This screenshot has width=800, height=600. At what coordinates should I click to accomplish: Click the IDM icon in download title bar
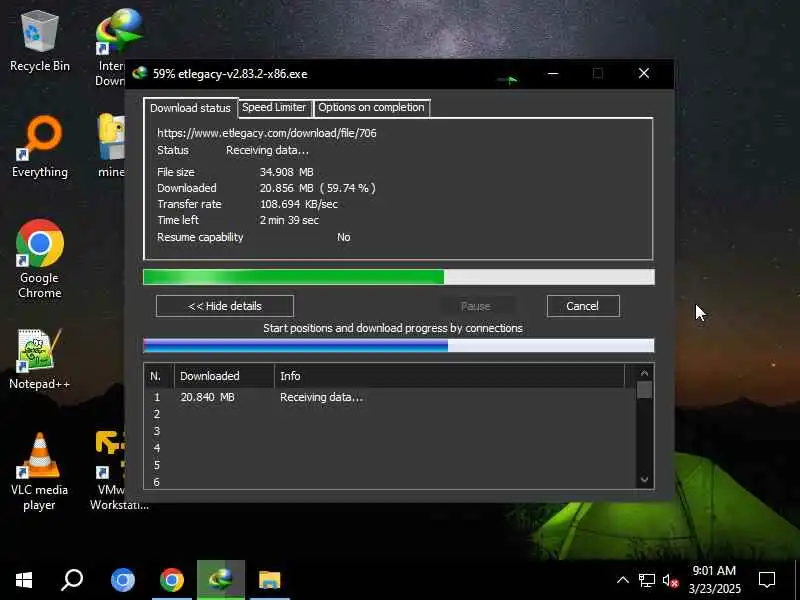pos(140,73)
